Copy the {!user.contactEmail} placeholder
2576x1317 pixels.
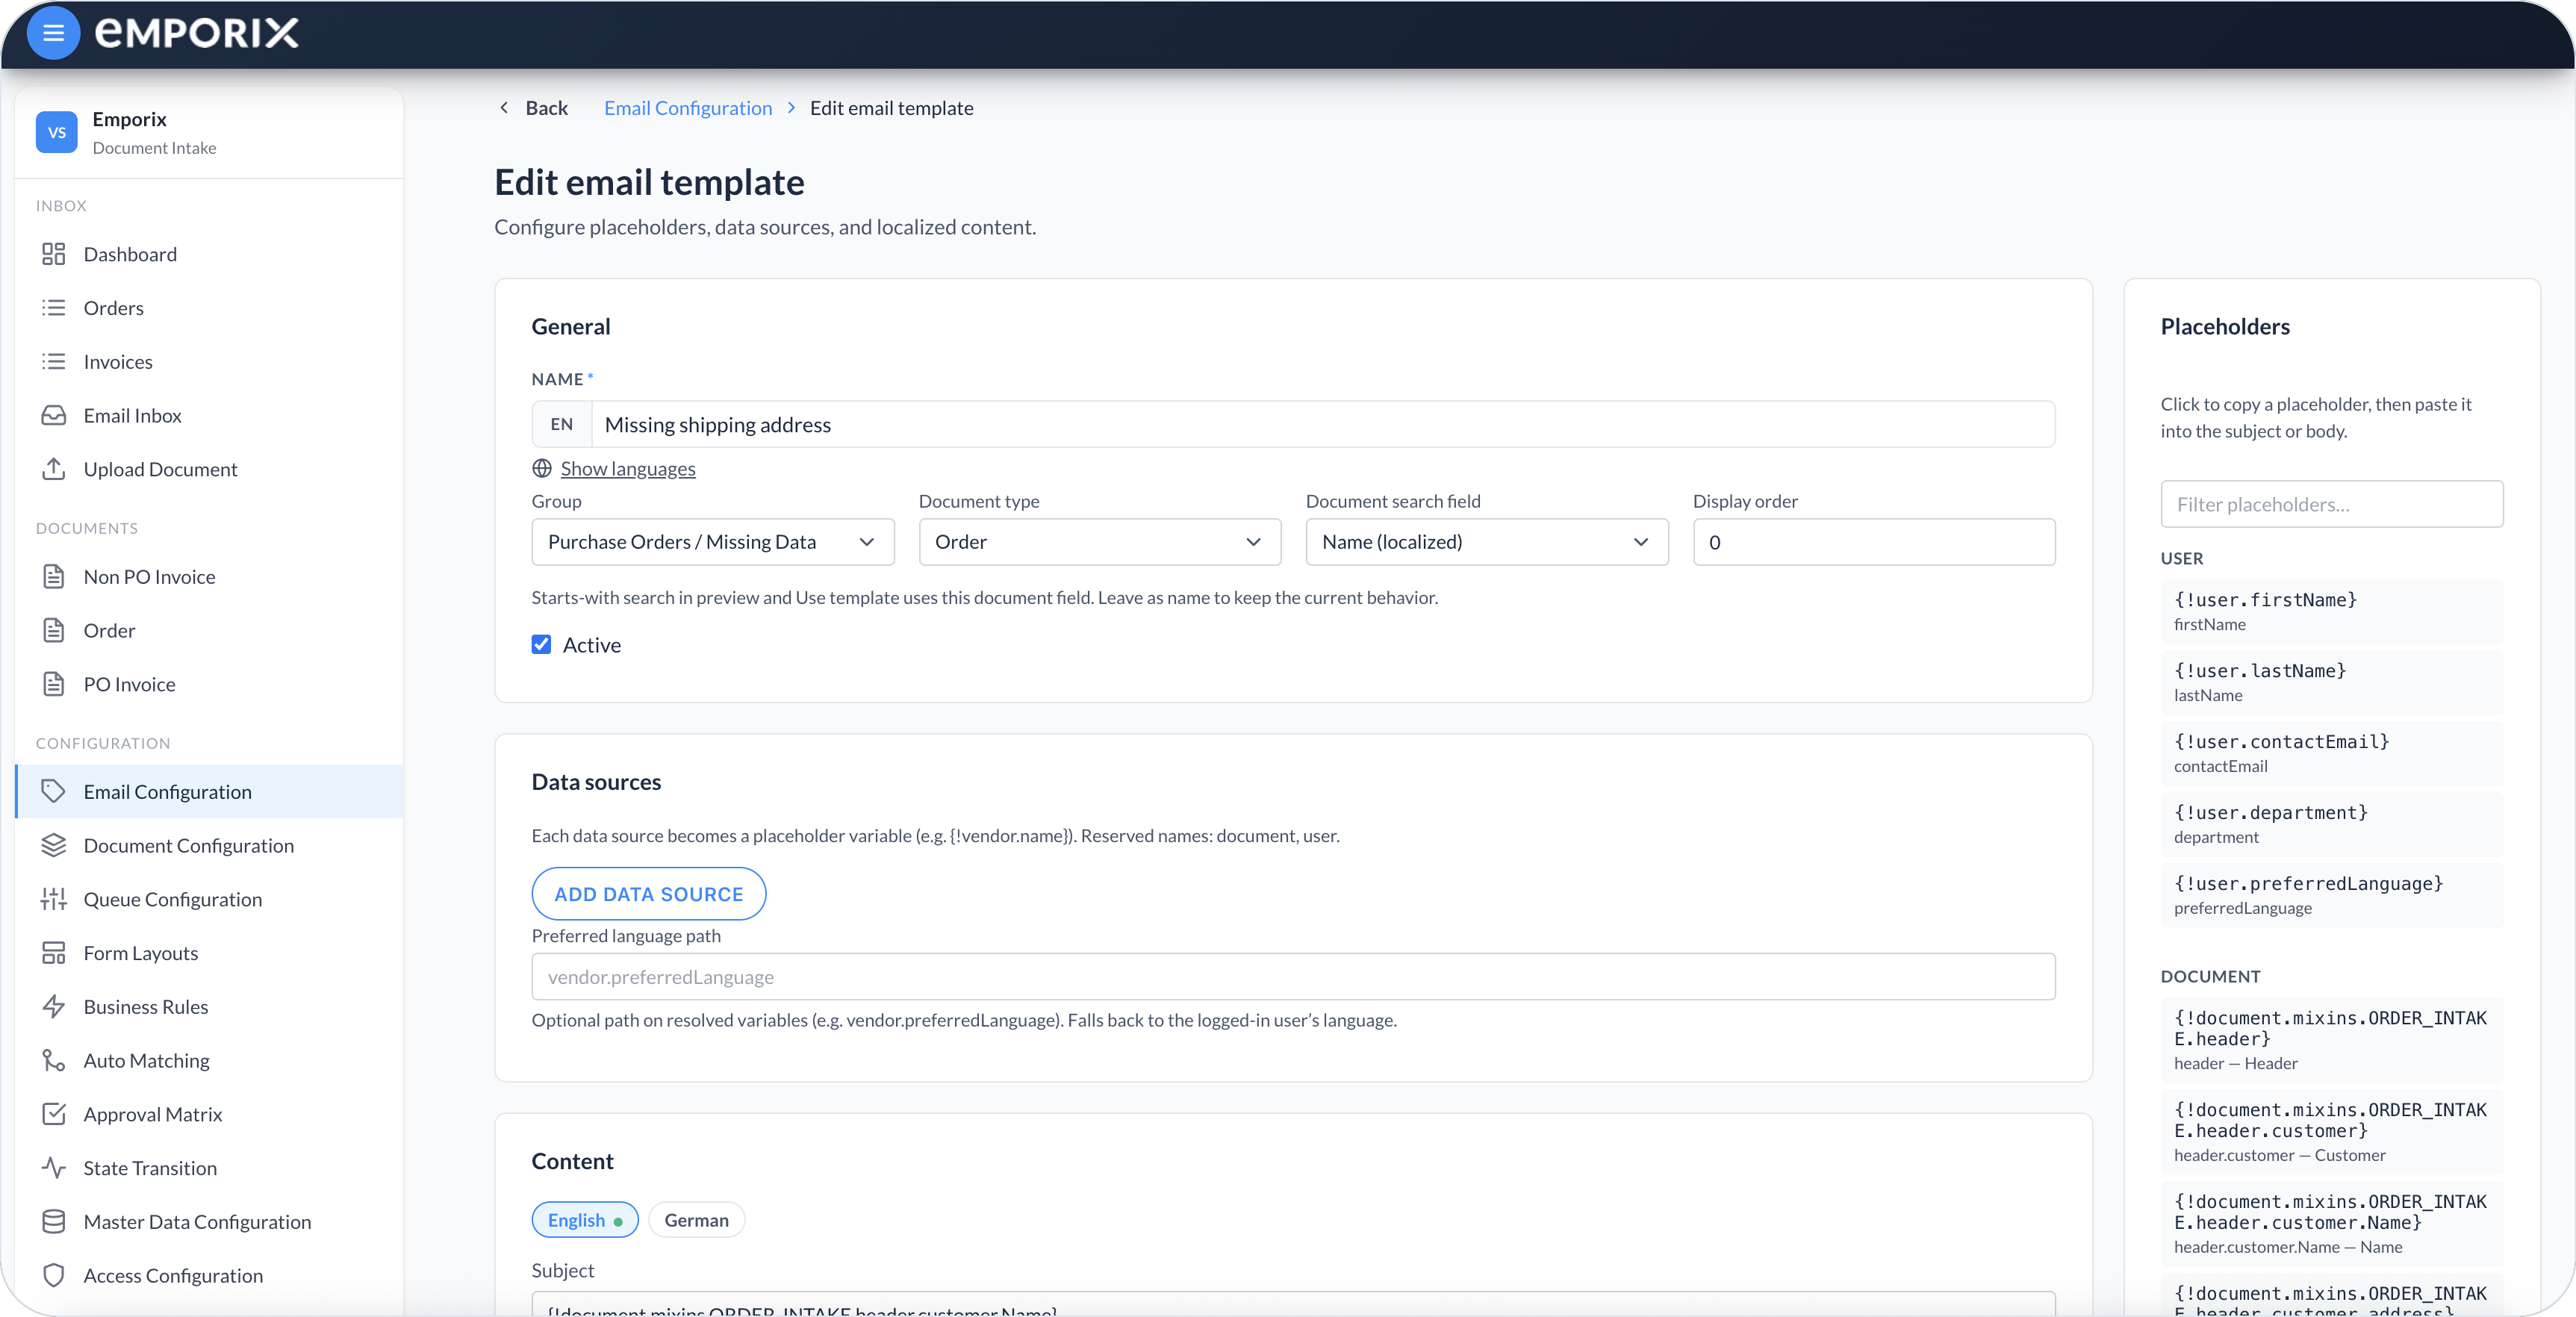tap(2332, 753)
